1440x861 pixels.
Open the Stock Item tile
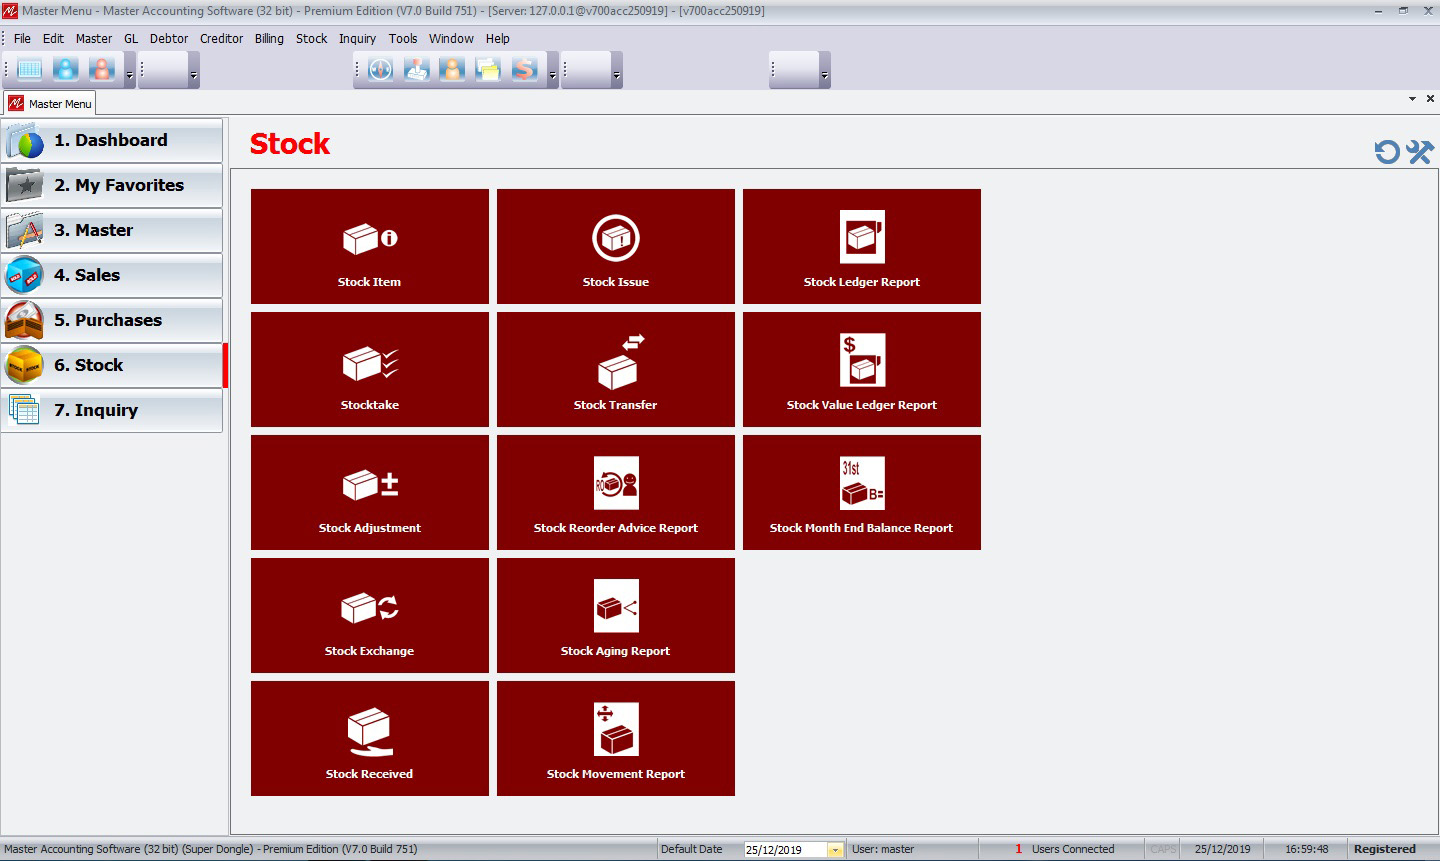pos(370,246)
